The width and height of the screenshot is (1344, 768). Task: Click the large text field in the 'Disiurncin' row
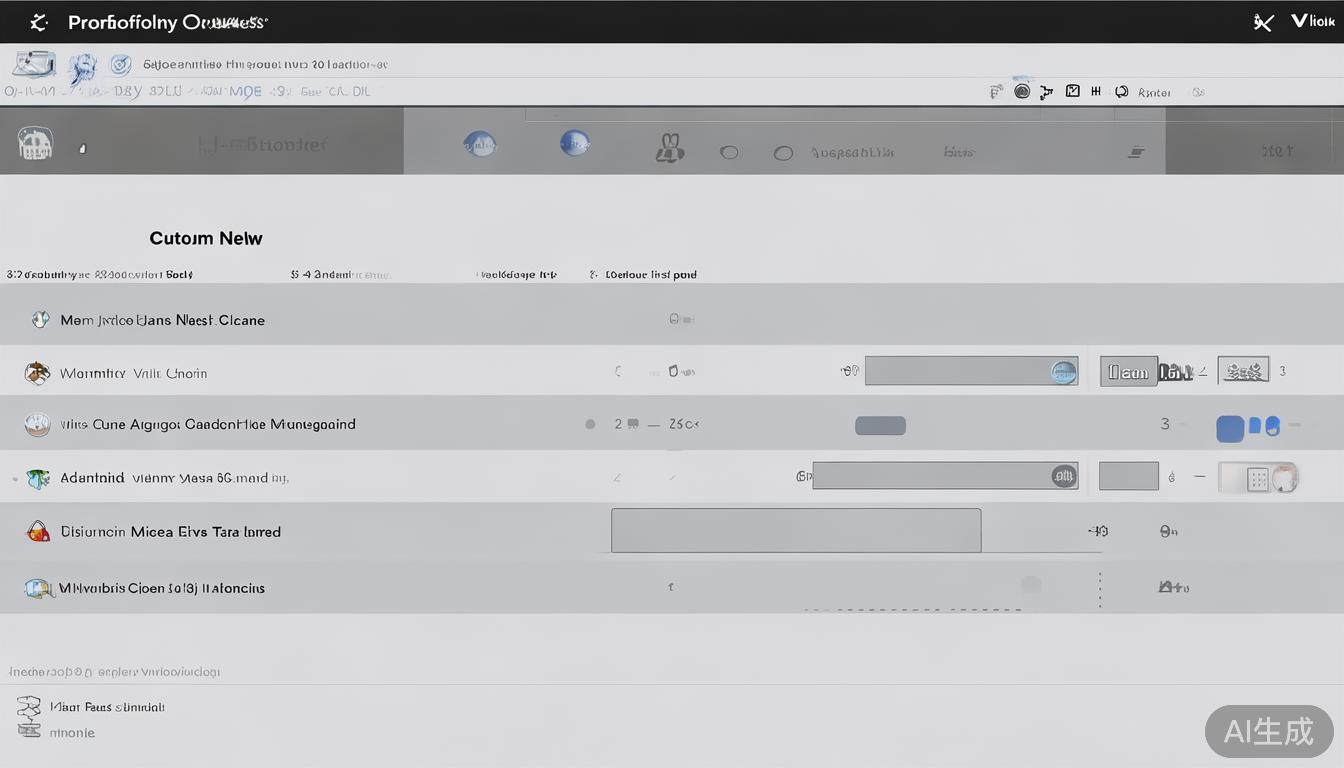pos(795,530)
